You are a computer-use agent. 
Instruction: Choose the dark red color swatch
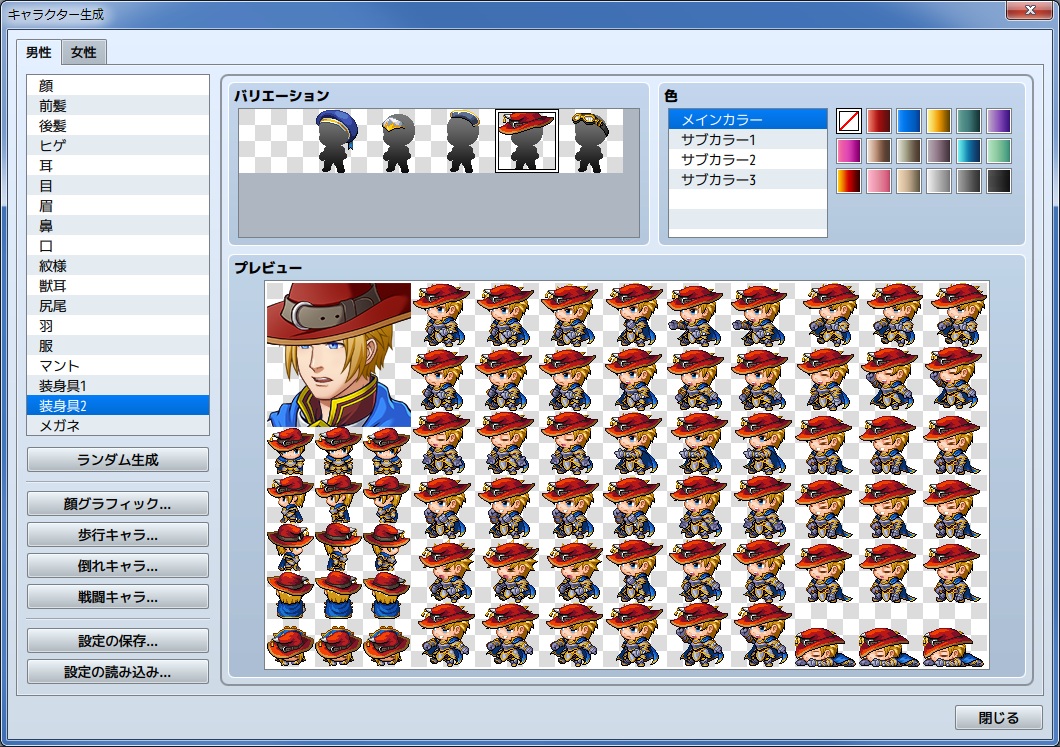click(x=878, y=121)
